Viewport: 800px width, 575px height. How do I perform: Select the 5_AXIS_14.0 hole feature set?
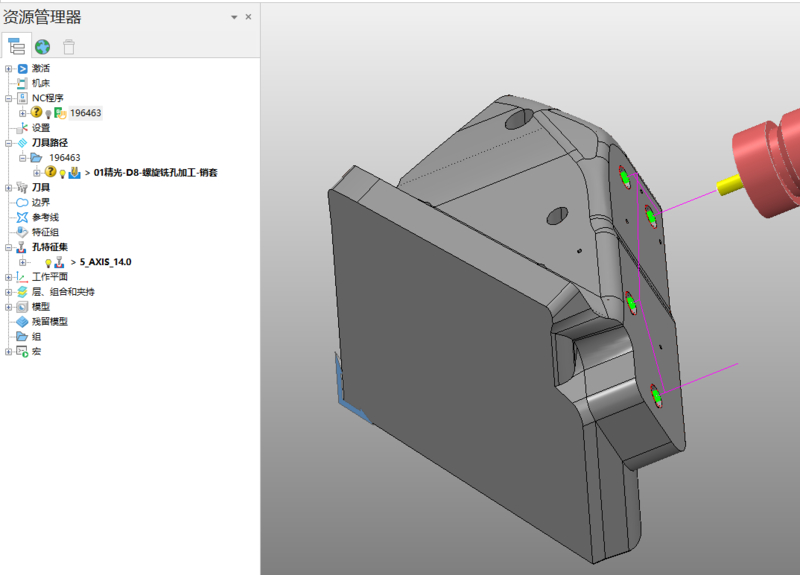point(105,262)
